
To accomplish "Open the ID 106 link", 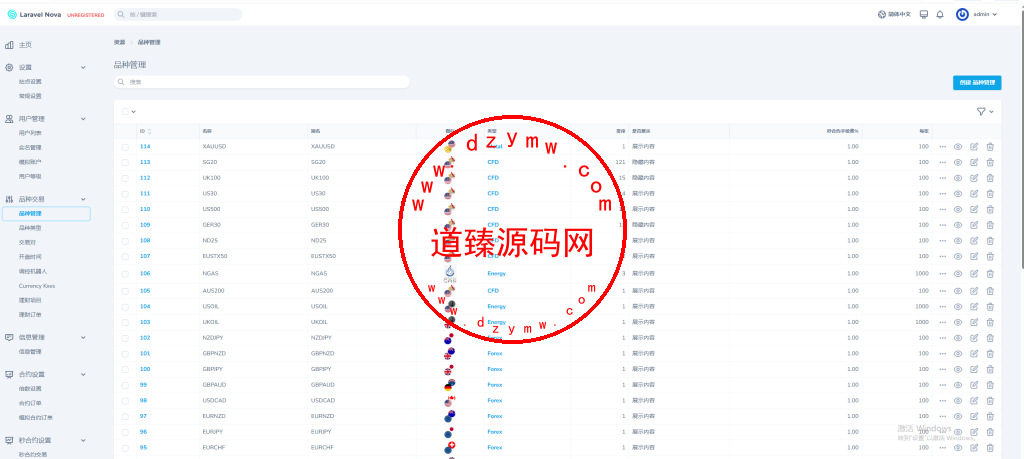I will click(145, 274).
